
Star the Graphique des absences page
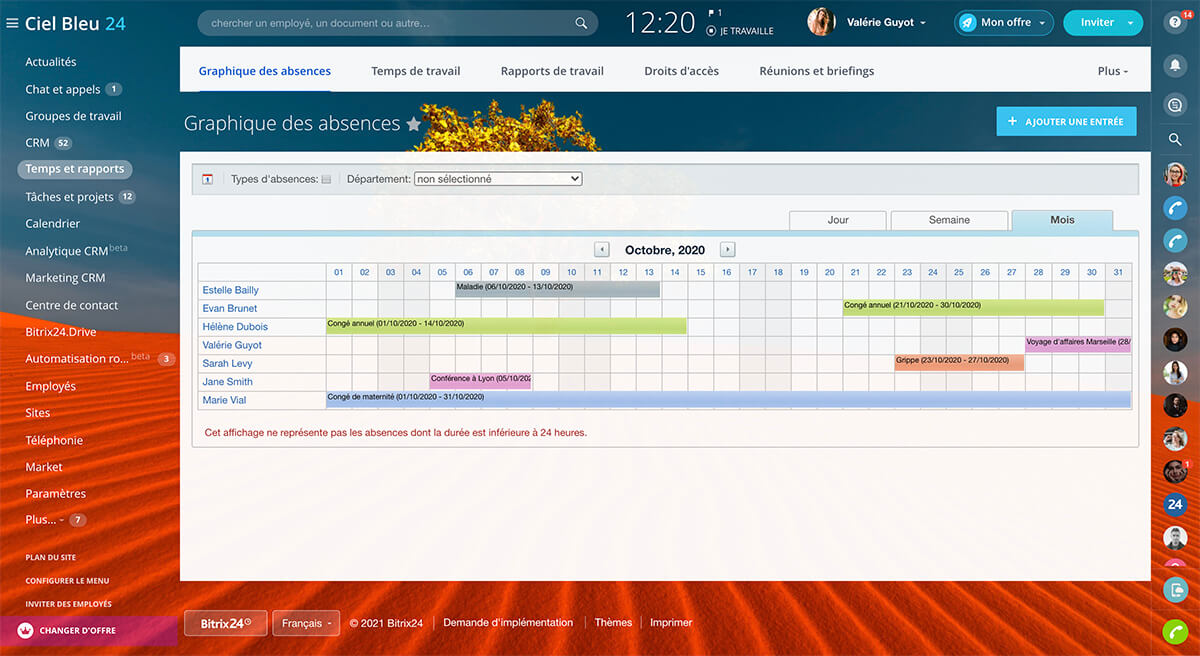coord(413,124)
